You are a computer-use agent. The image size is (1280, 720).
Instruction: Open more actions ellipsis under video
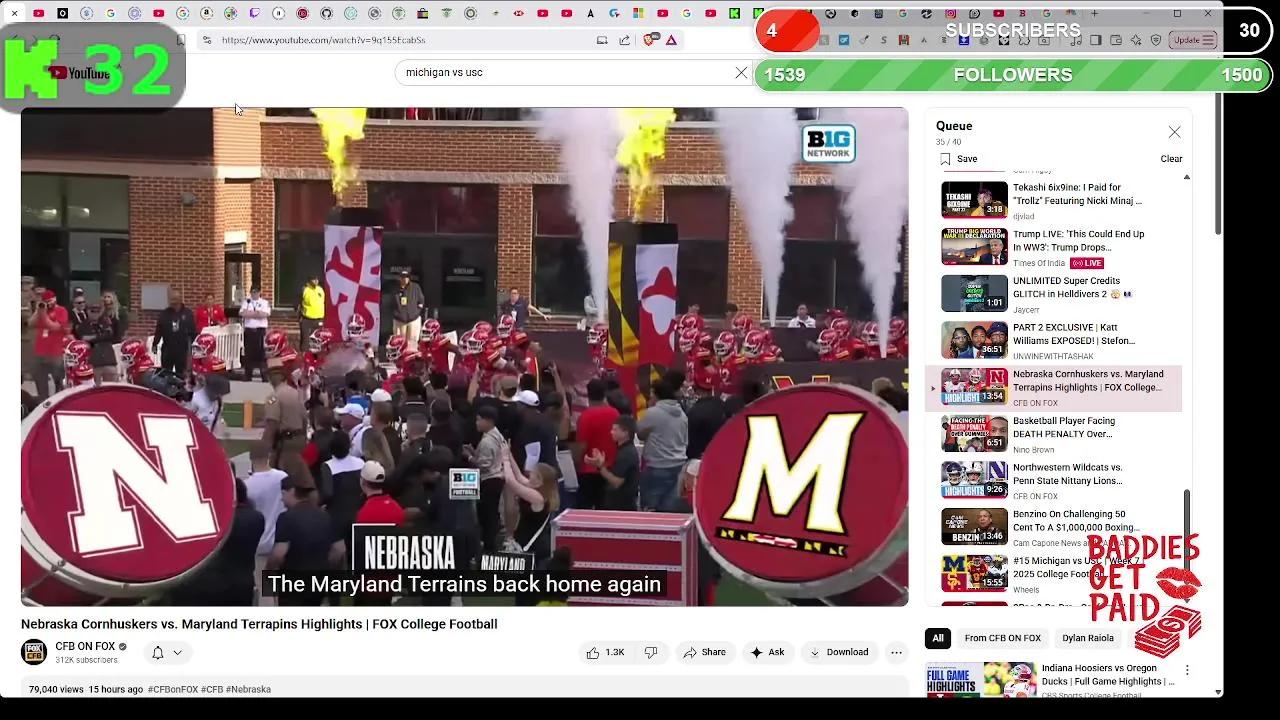[896, 652]
